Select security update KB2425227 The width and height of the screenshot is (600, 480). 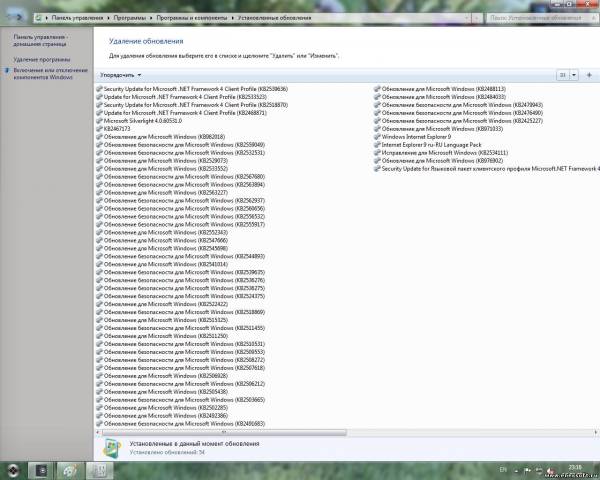pyautogui.click(x=458, y=121)
